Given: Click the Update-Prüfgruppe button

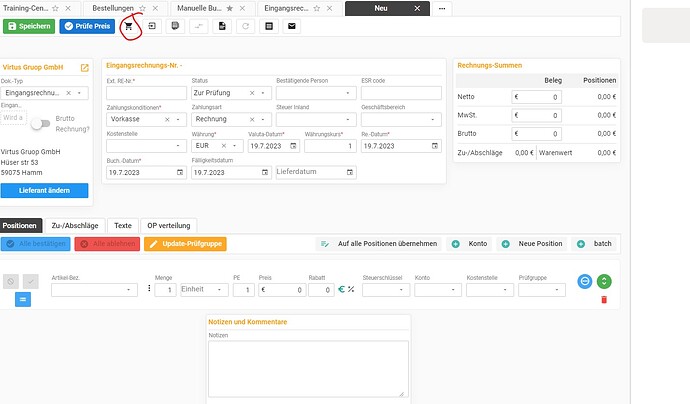Looking at the screenshot, I should click(185, 244).
